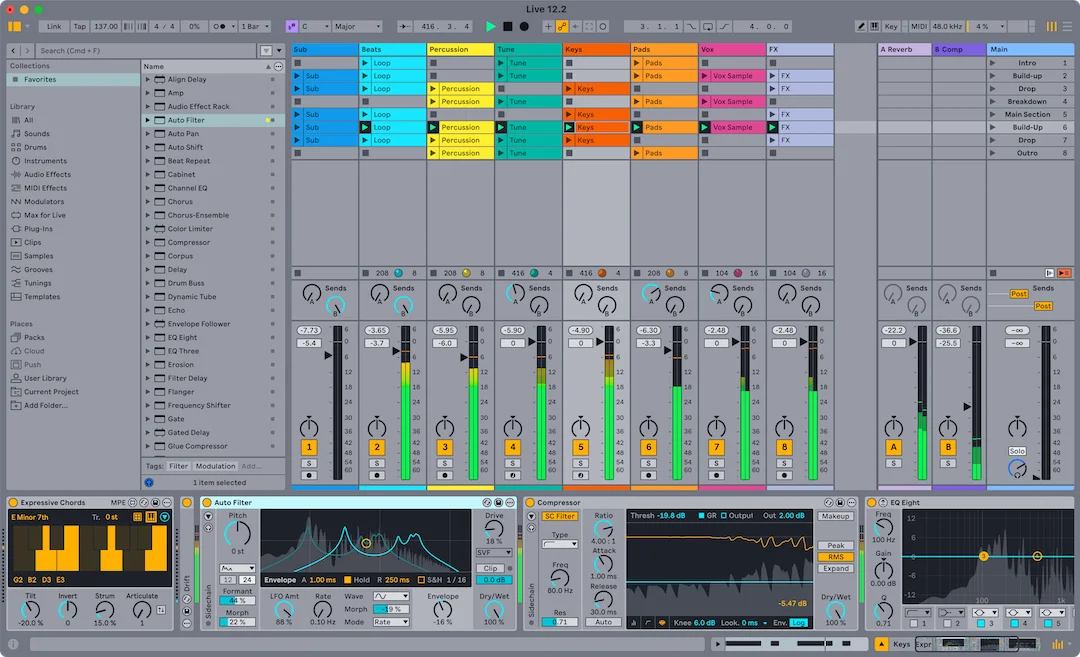This screenshot has height=657, width=1080.
Task: Click the Stop button in the transport
Action: pyautogui.click(x=508, y=27)
